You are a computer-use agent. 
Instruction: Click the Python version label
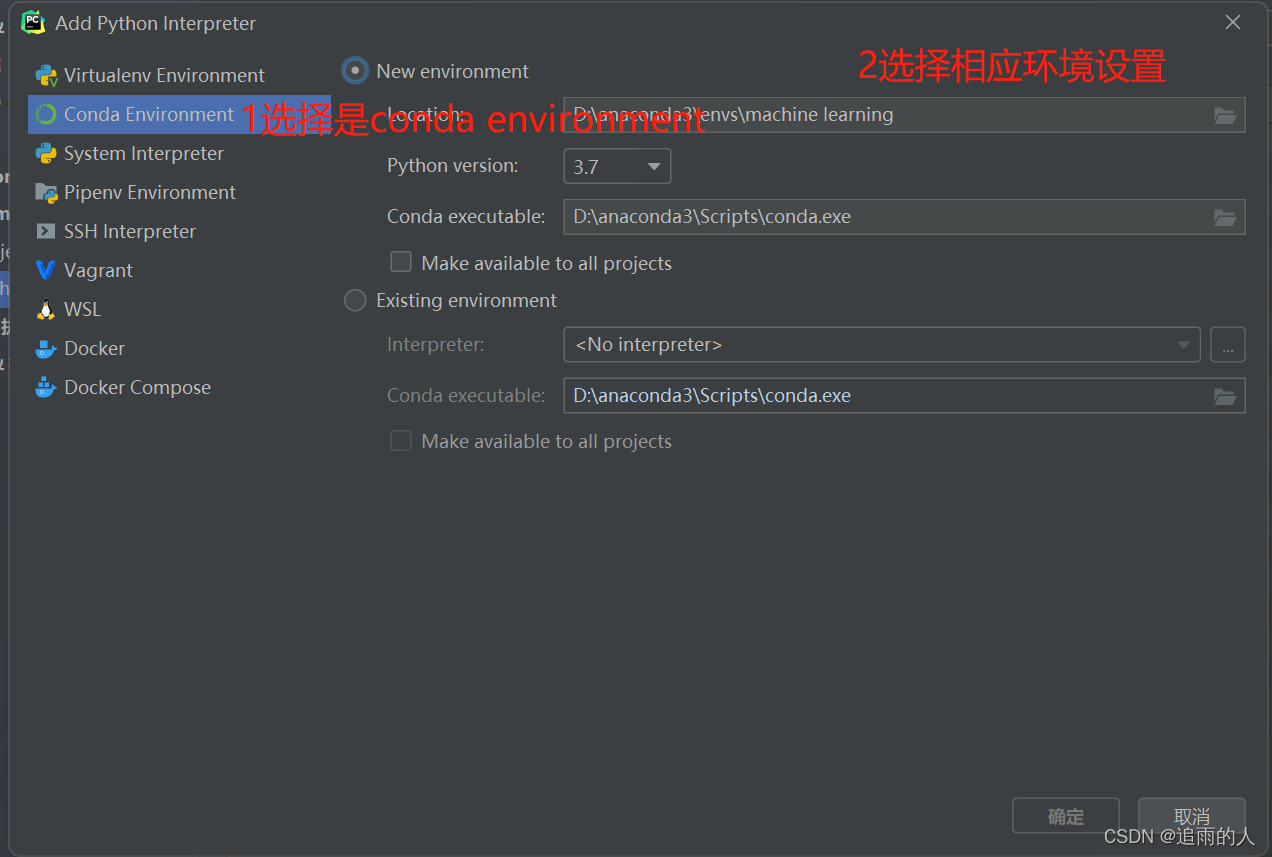(x=453, y=166)
